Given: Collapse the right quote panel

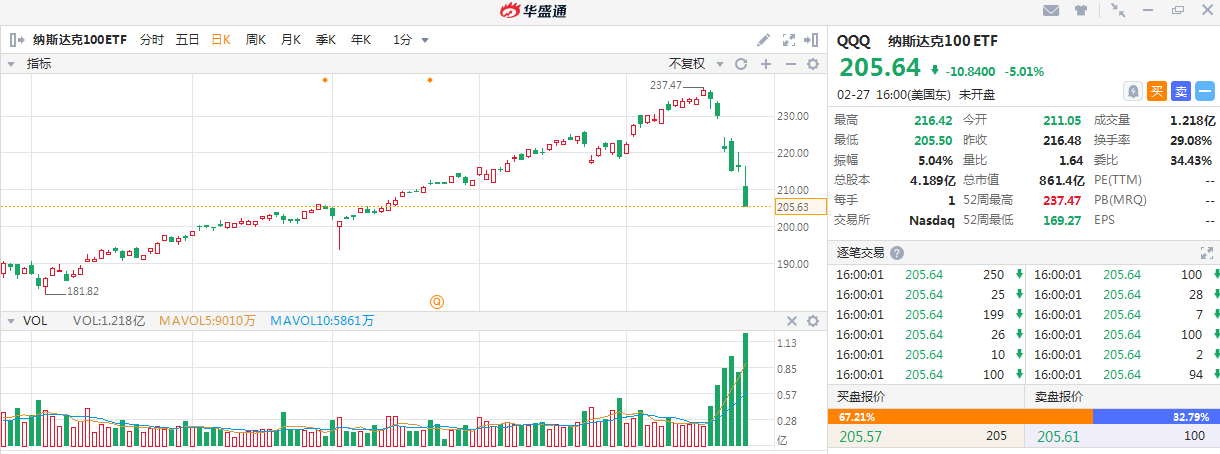Looking at the screenshot, I should [813, 40].
